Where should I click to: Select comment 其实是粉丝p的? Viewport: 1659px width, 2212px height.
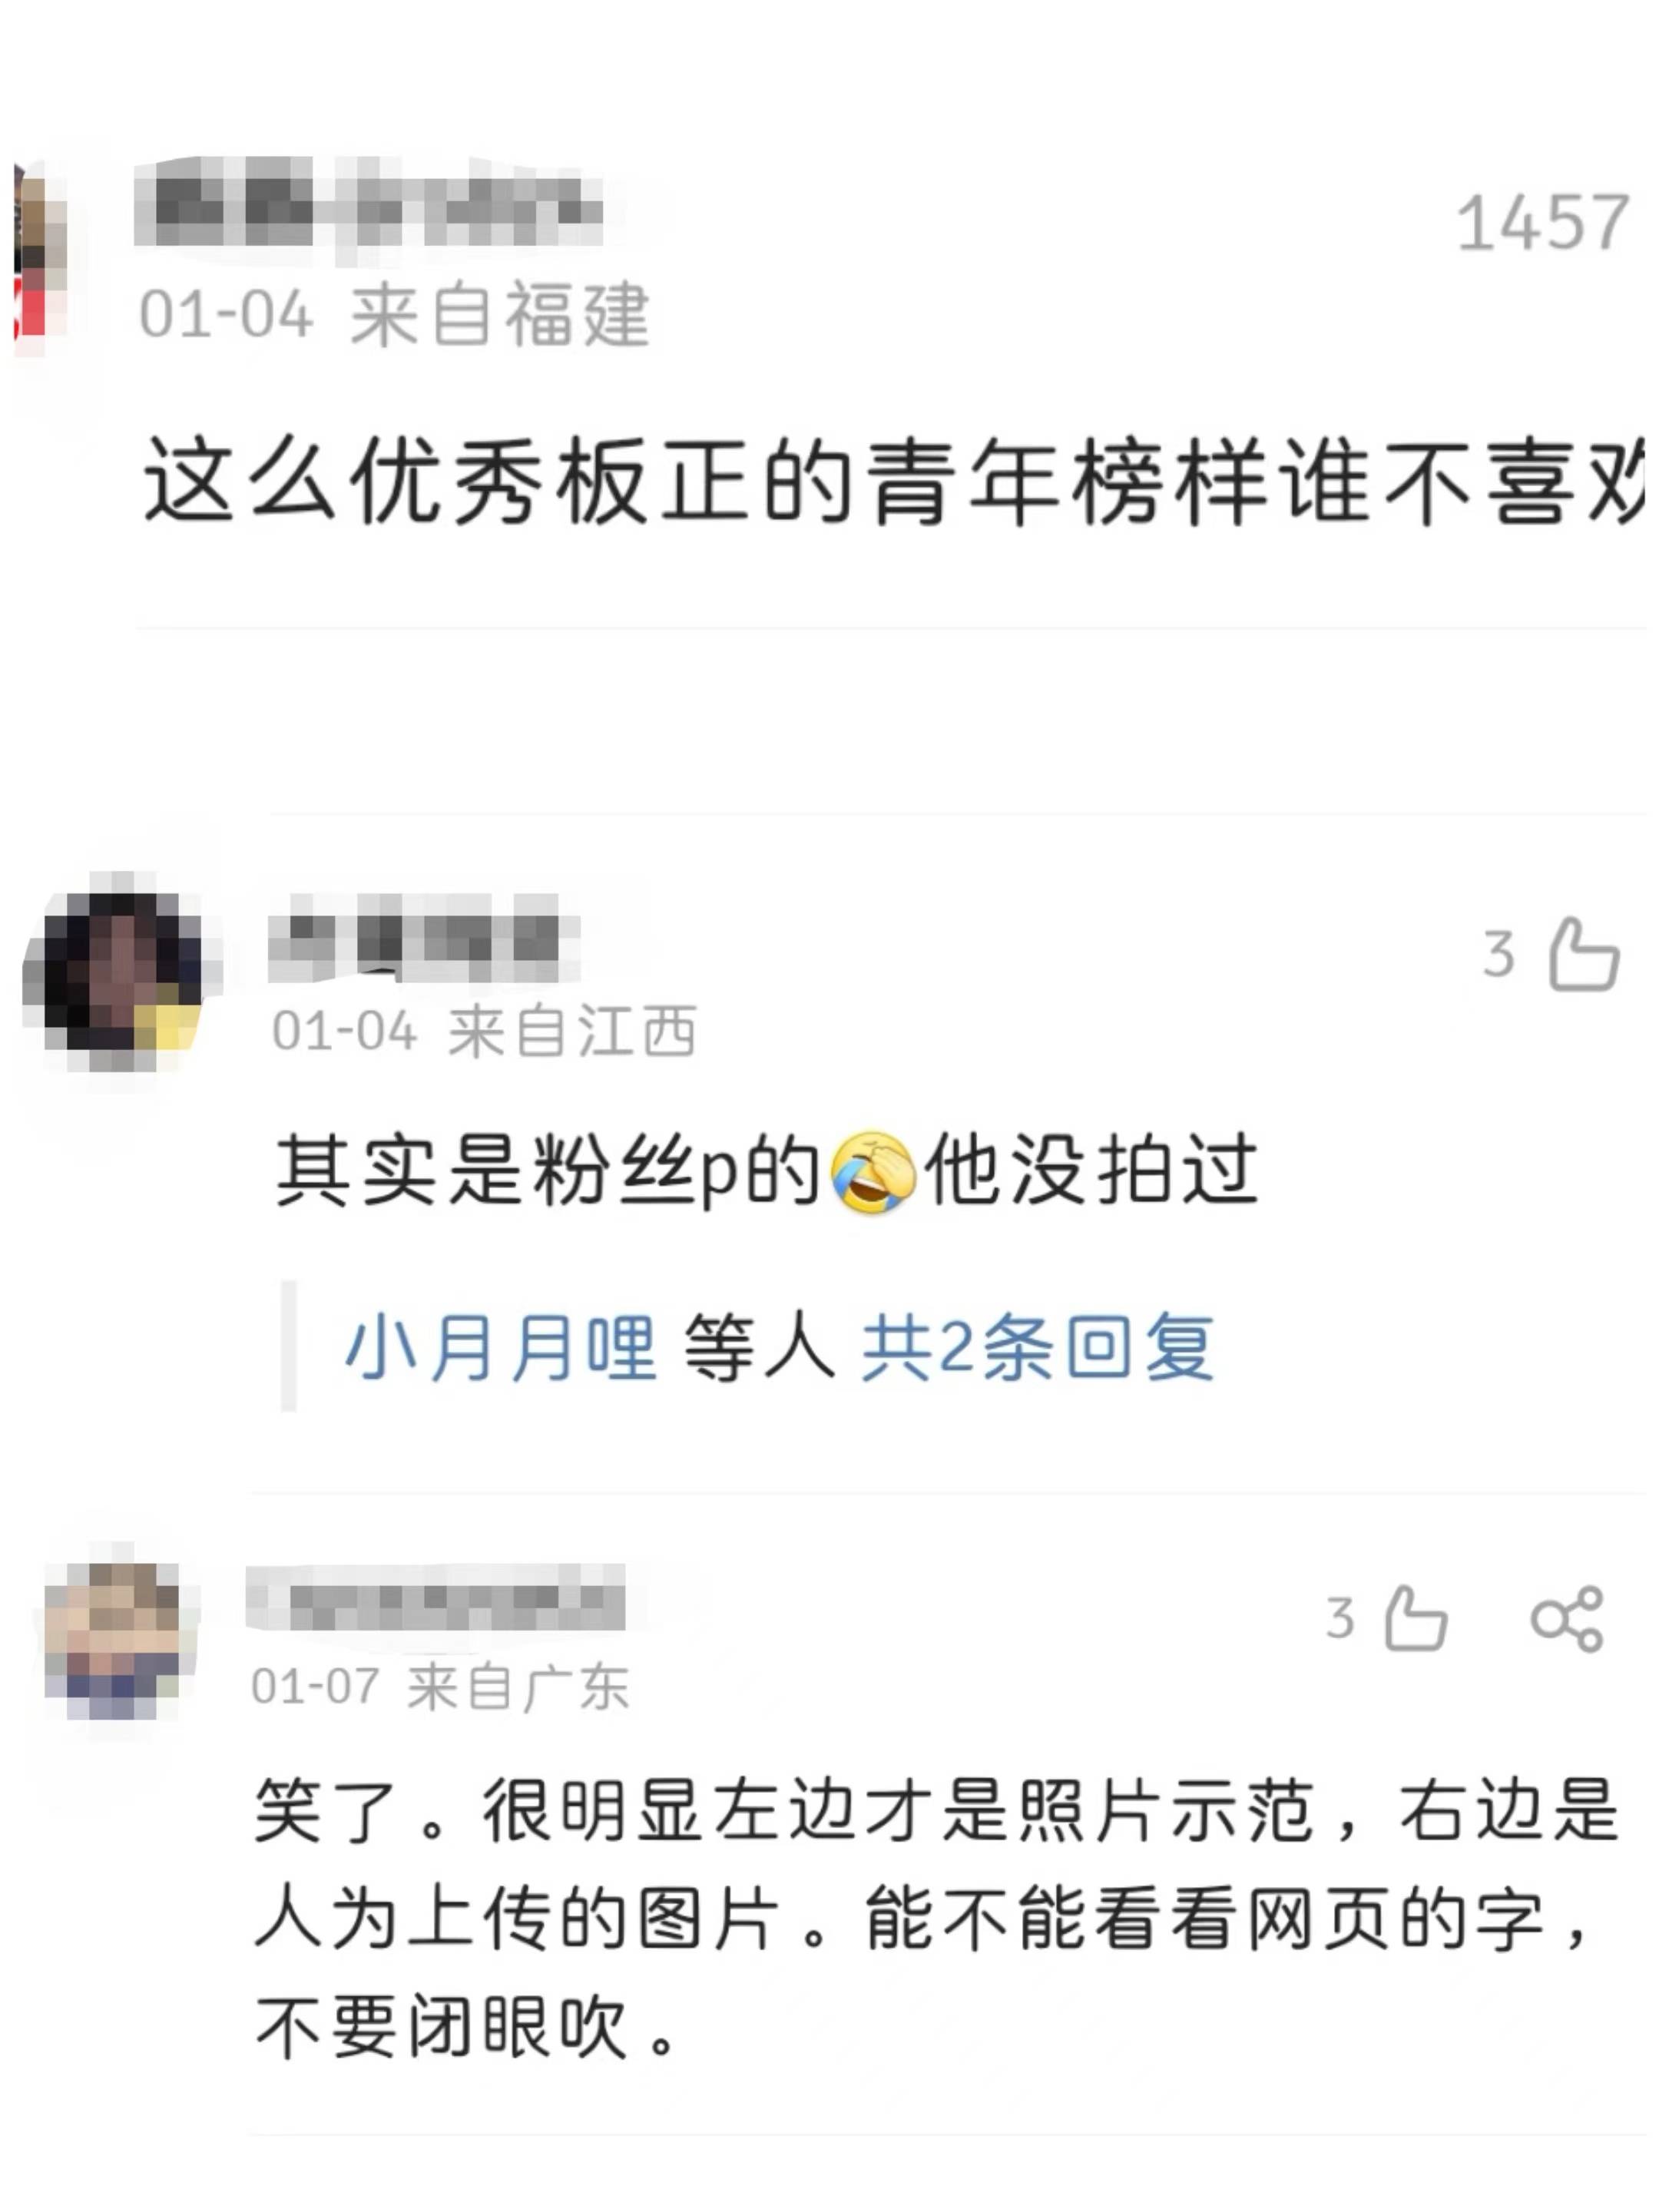coord(767,1171)
